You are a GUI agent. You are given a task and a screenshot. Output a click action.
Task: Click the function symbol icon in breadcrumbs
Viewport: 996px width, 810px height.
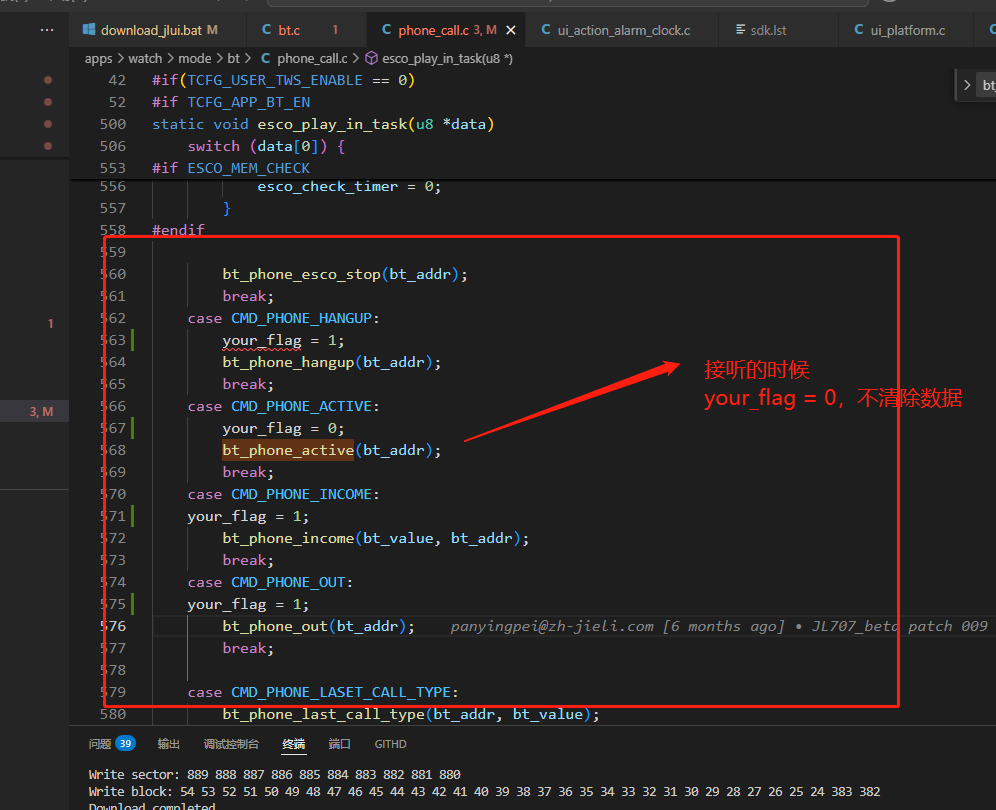372,58
